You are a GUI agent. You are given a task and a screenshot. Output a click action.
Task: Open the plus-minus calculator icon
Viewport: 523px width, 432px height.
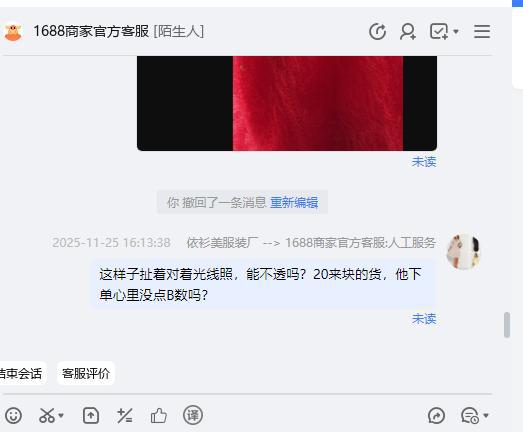[x=125, y=416]
